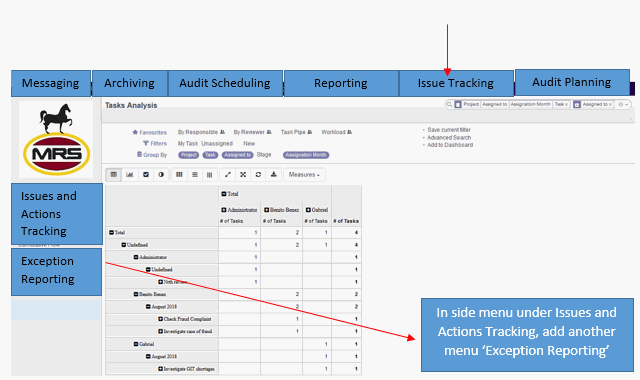This screenshot has width=640, height=380.
Task: Open the Messaging tab
Action: tap(51, 83)
